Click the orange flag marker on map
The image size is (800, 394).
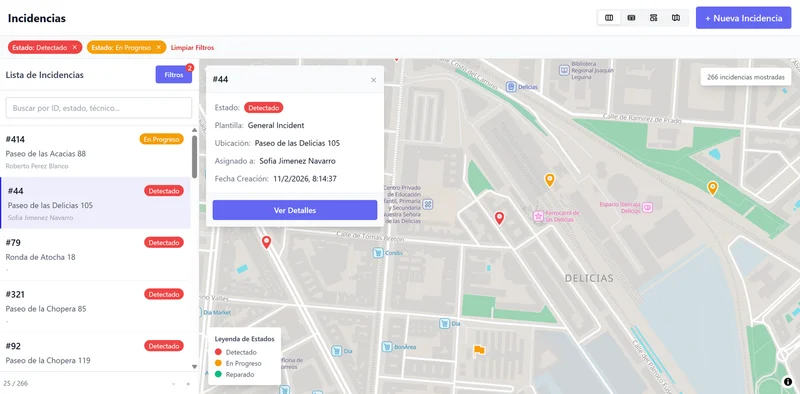(479, 350)
